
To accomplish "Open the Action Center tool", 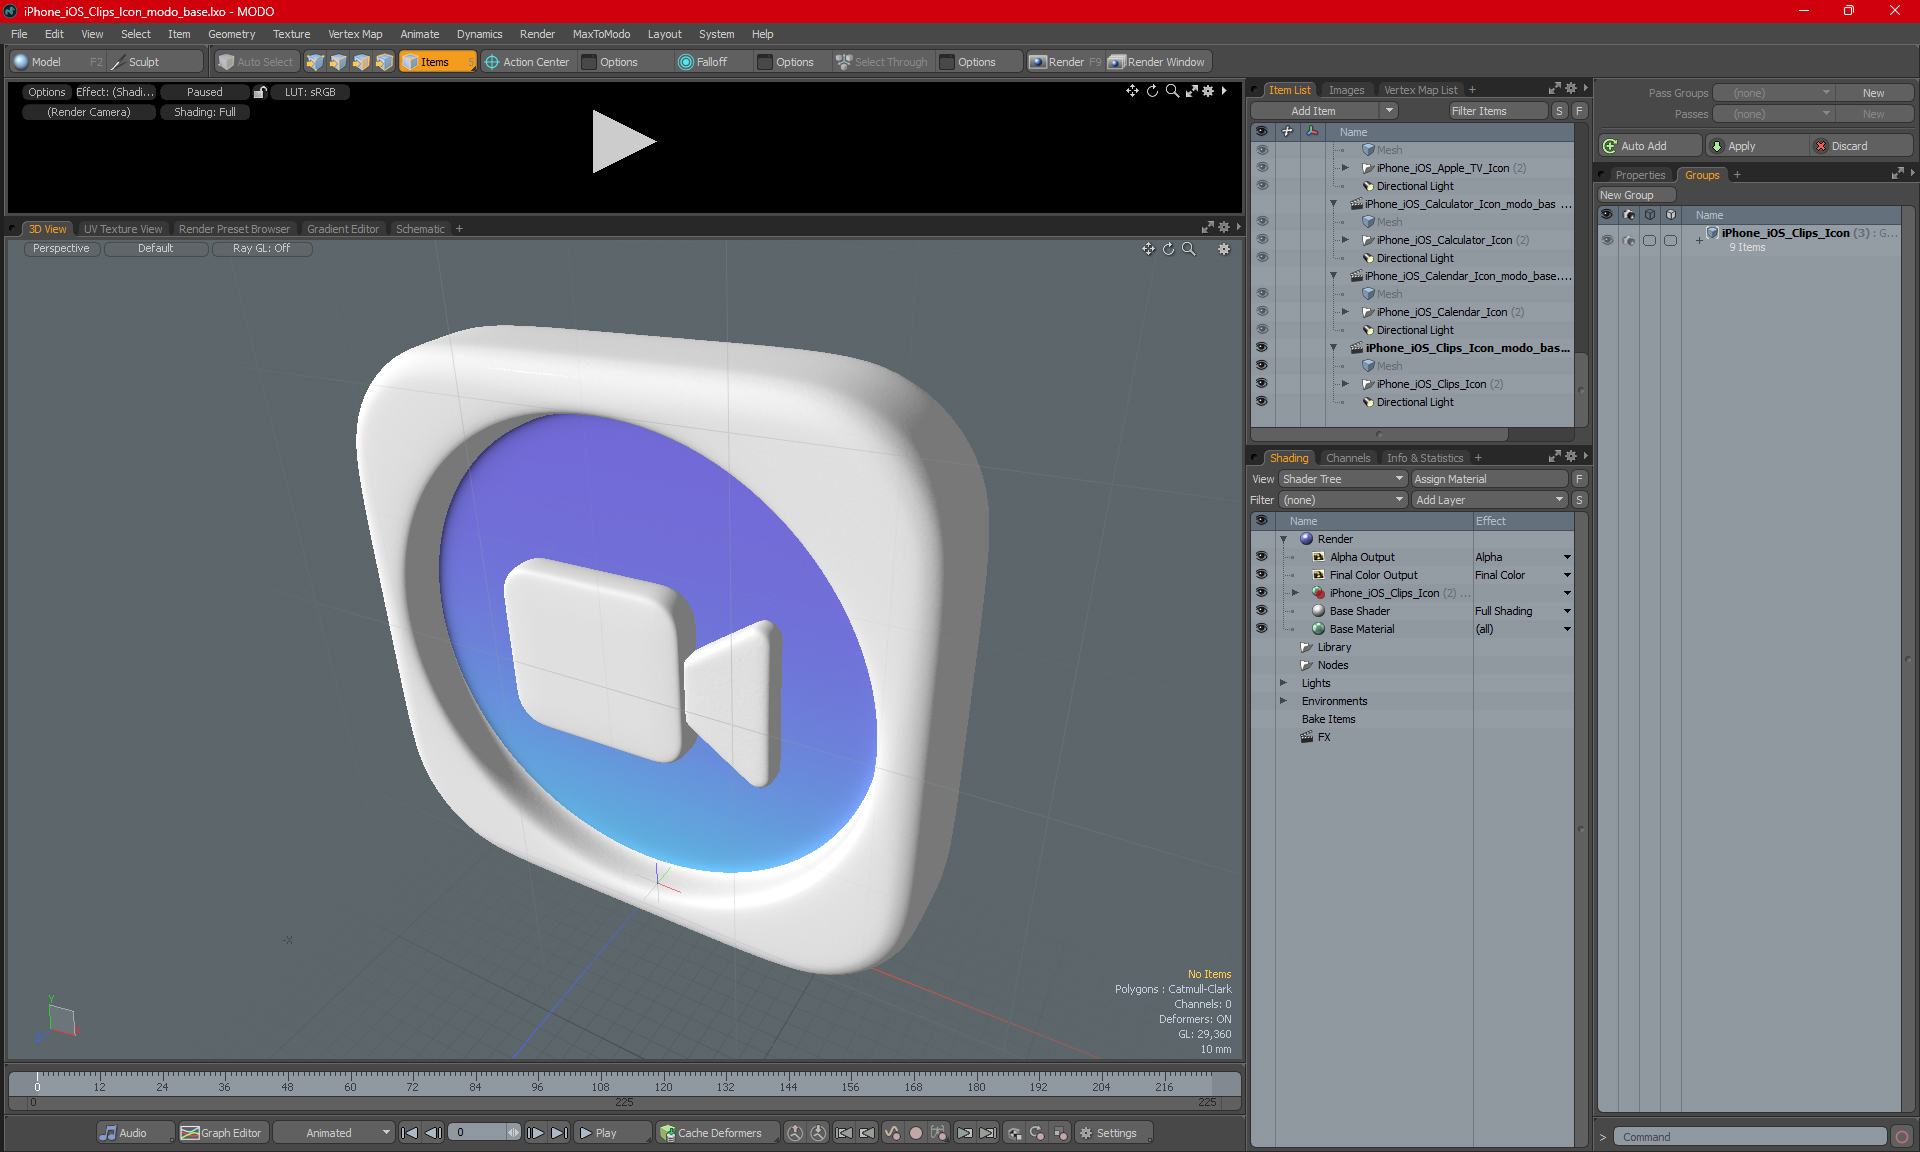I will [527, 62].
